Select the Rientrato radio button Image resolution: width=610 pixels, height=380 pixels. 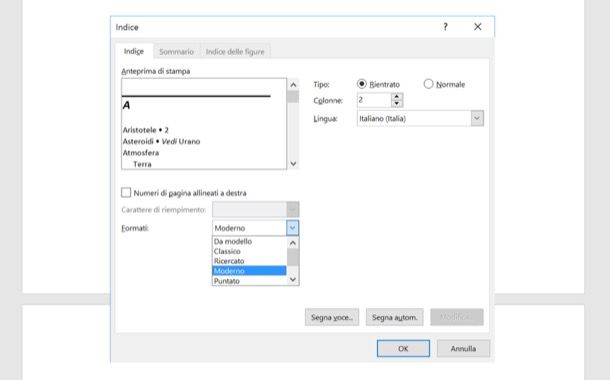362,84
